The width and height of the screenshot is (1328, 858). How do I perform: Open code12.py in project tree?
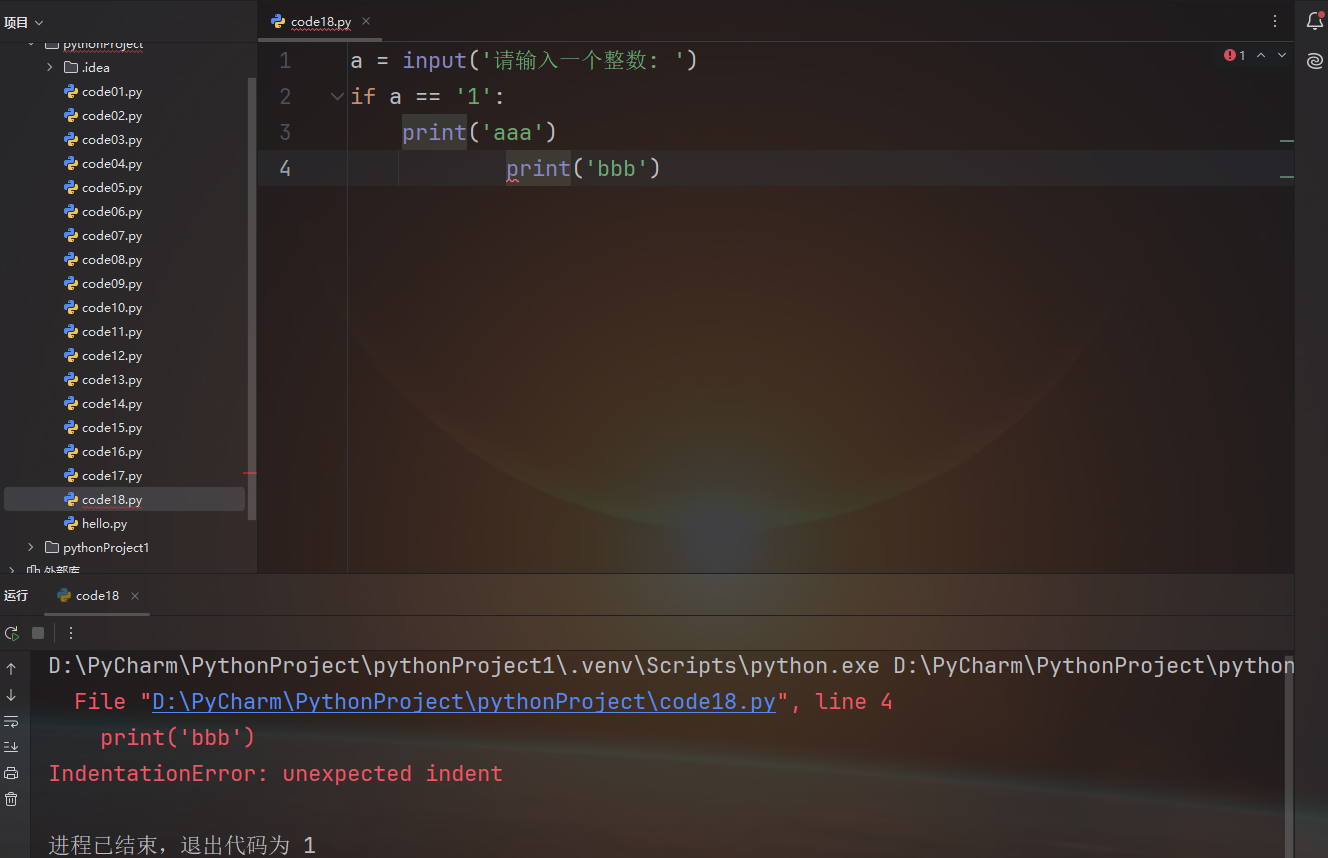coord(112,356)
